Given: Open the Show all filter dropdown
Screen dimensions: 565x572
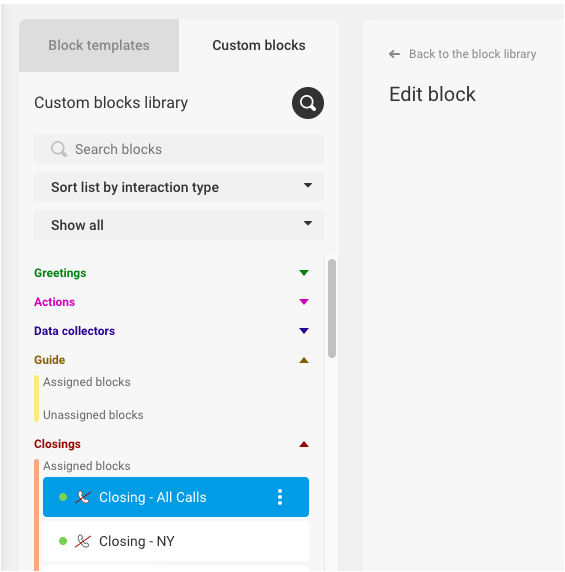Looking at the screenshot, I should pyautogui.click(x=179, y=225).
